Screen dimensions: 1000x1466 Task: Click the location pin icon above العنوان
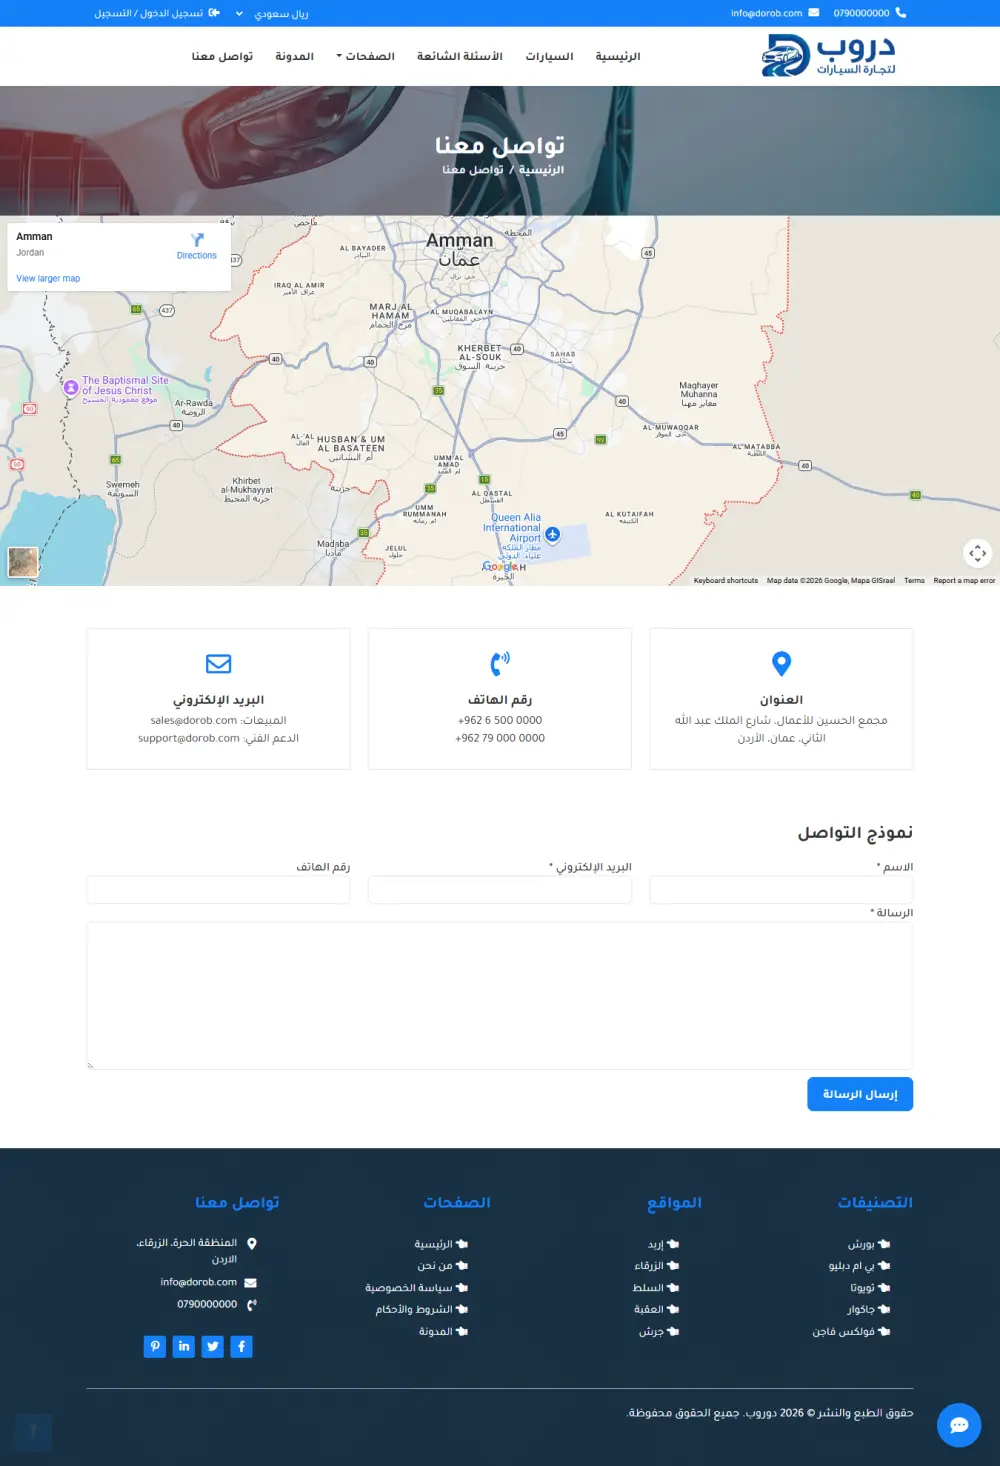pos(780,663)
